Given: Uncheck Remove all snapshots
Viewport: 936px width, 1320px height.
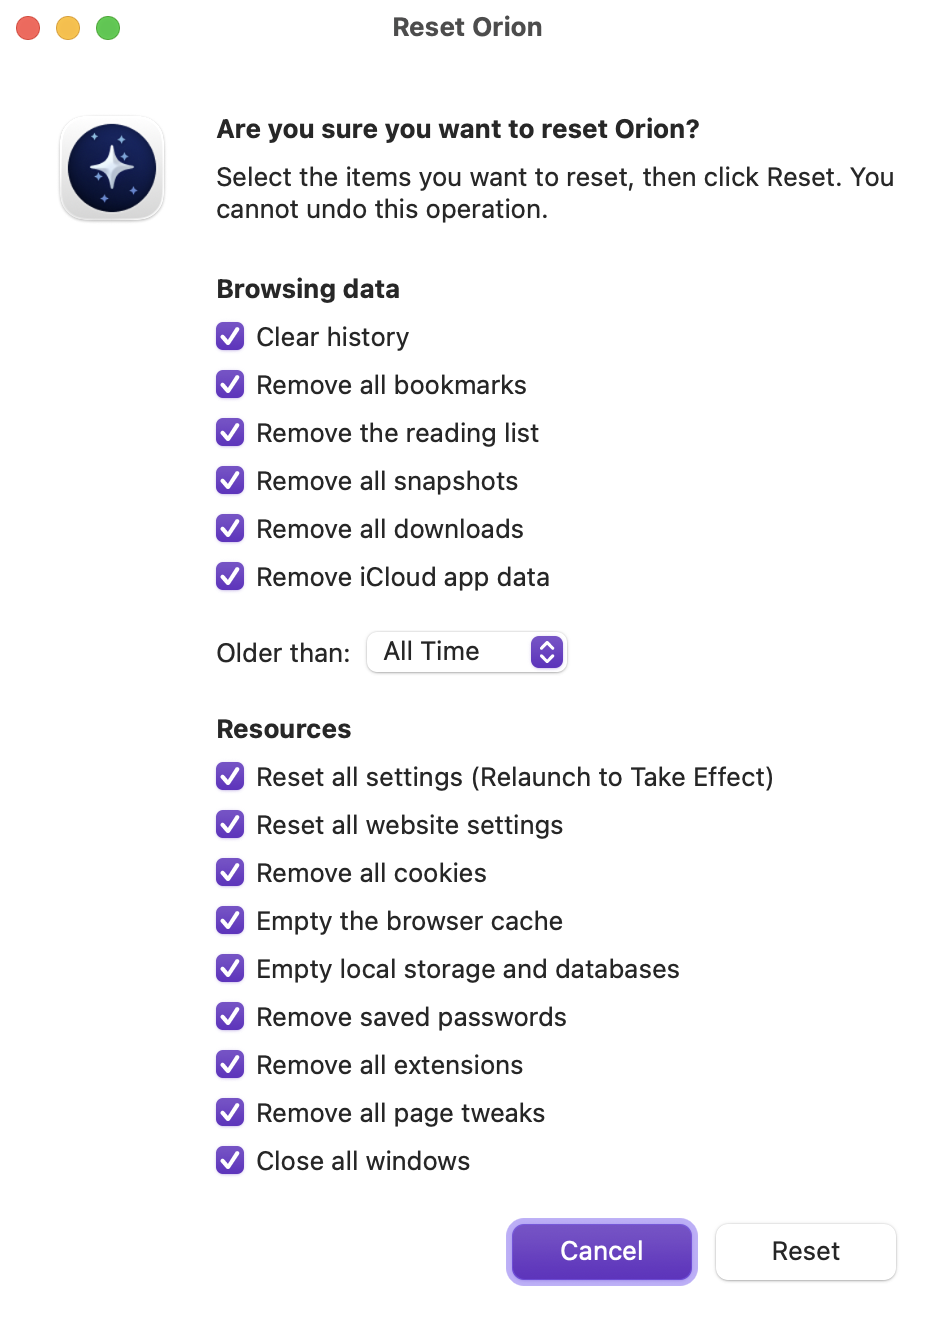Looking at the screenshot, I should coord(230,481).
